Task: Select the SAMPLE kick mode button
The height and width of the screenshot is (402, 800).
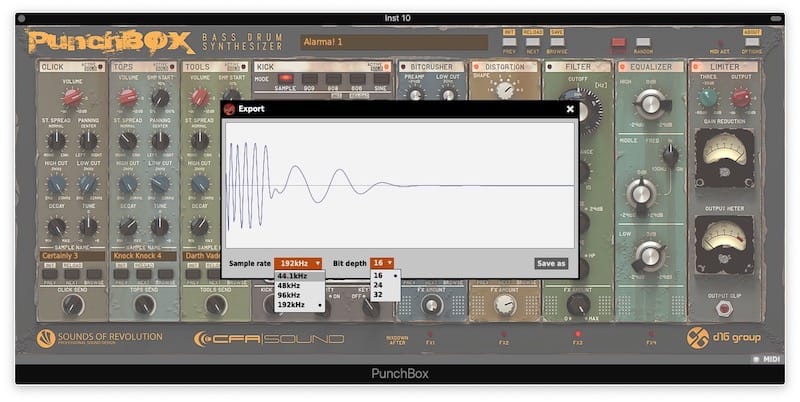Action: [x=285, y=79]
